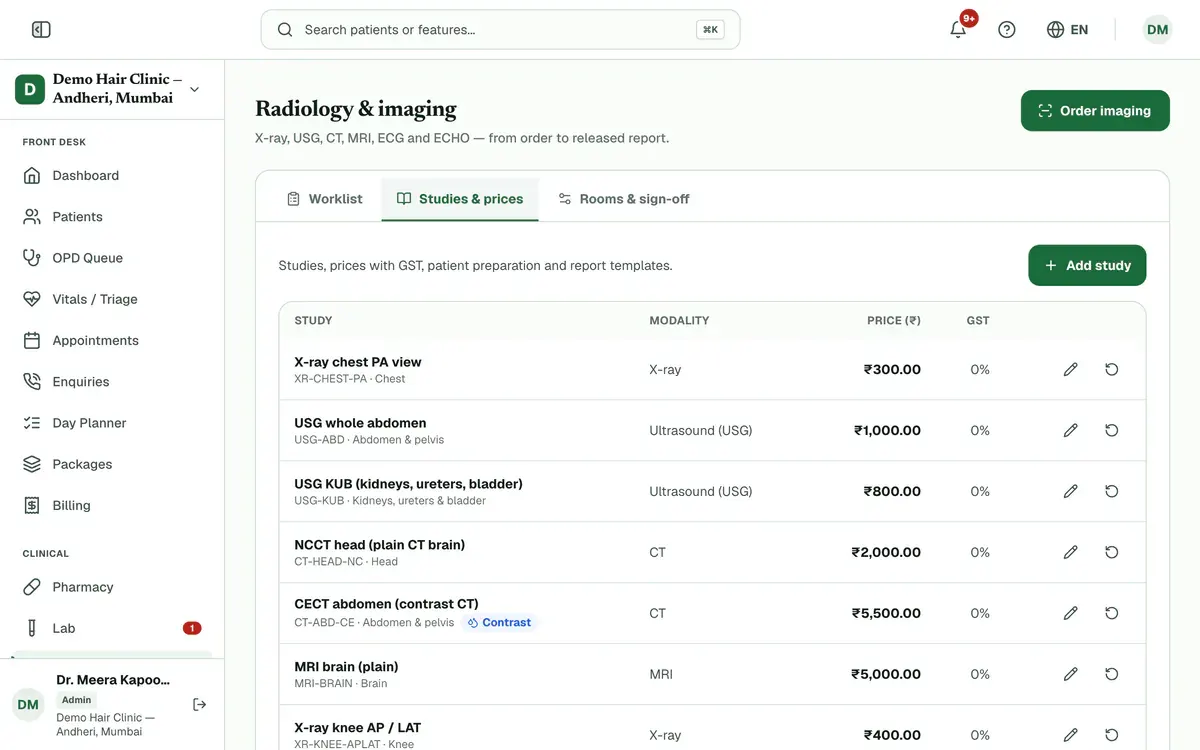1200x750 pixels.
Task: Click the MODALITY column header
Action: point(679,321)
